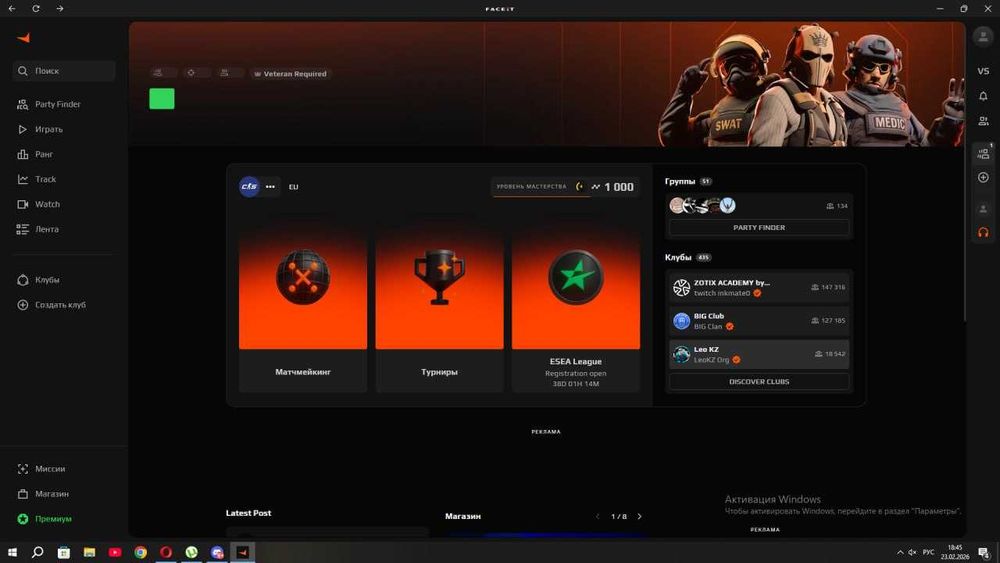The image size is (1000, 563).
Task: Click the Группы heading
Action: point(680,181)
